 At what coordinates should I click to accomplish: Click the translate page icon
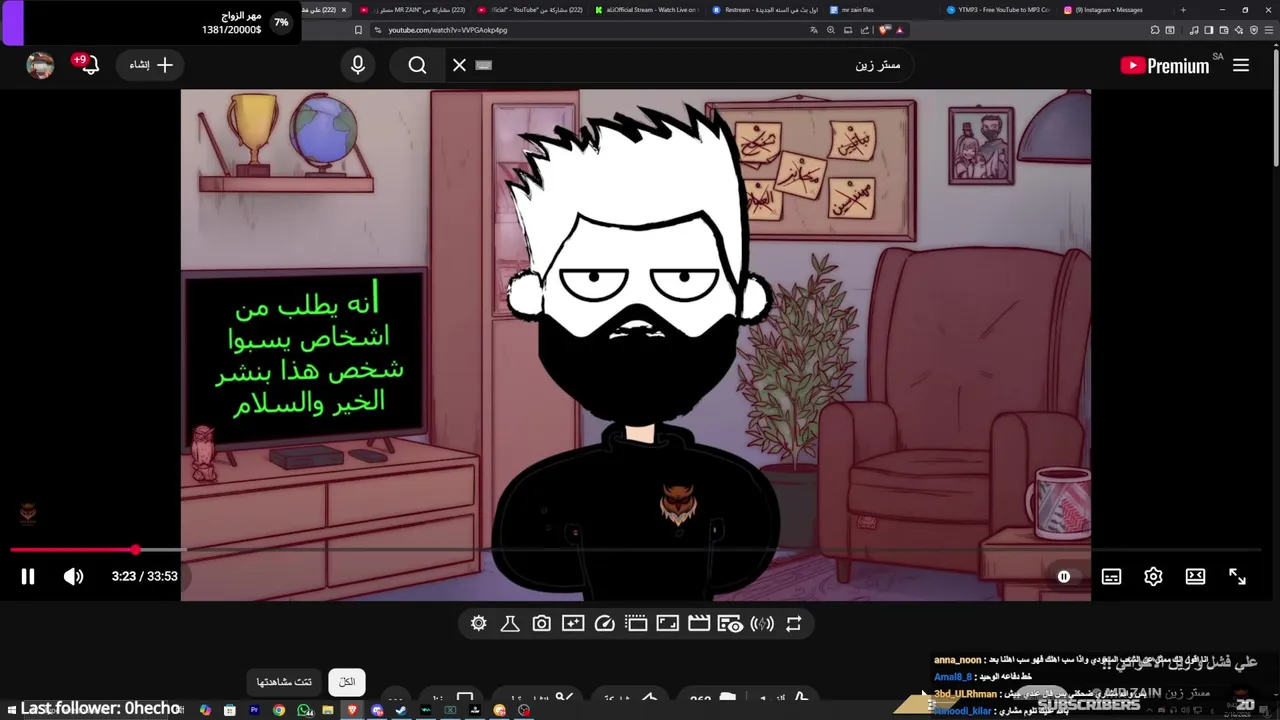(814, 30)
